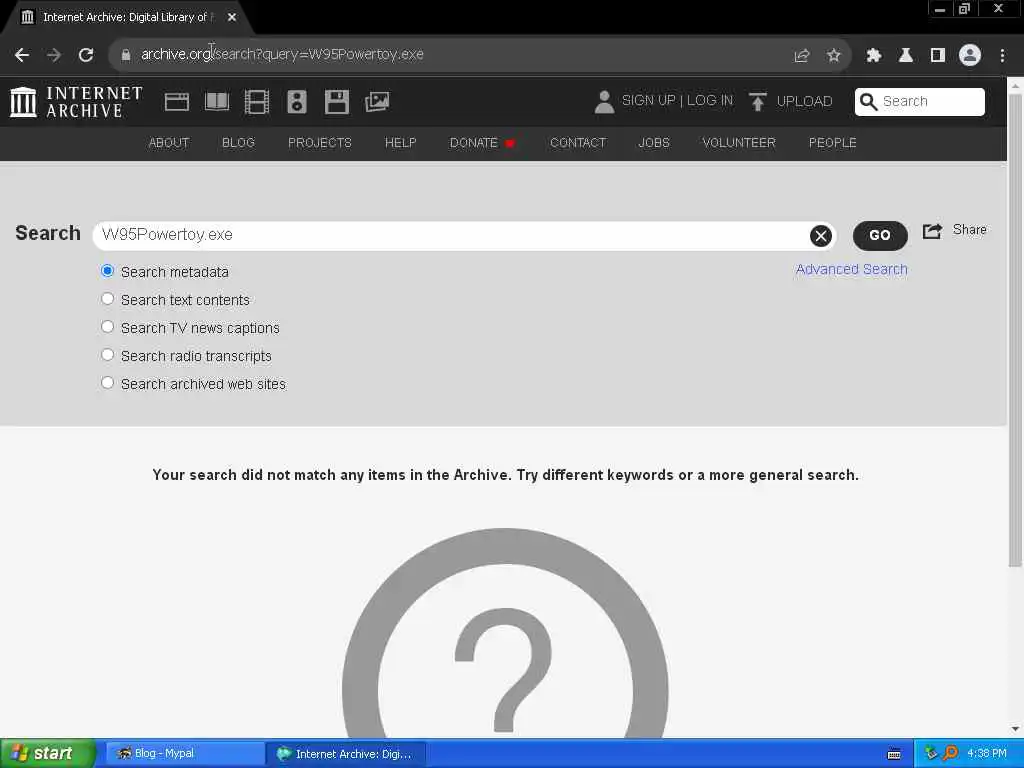
Task: Click the page vertical scrollbar thumb
Action: click(1015, 330)
